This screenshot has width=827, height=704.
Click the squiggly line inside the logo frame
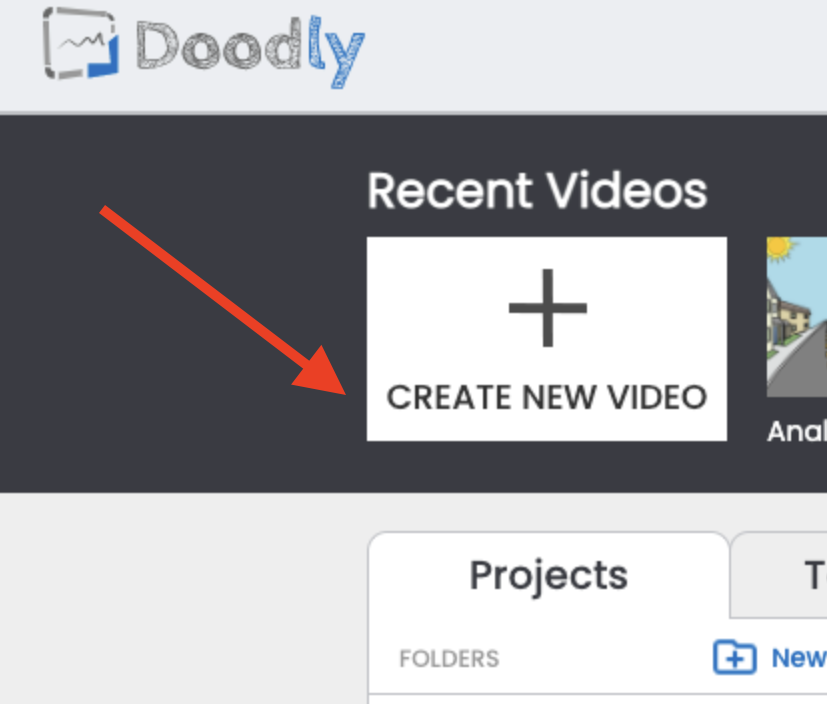pyautogui.click(x=81, y=41)
